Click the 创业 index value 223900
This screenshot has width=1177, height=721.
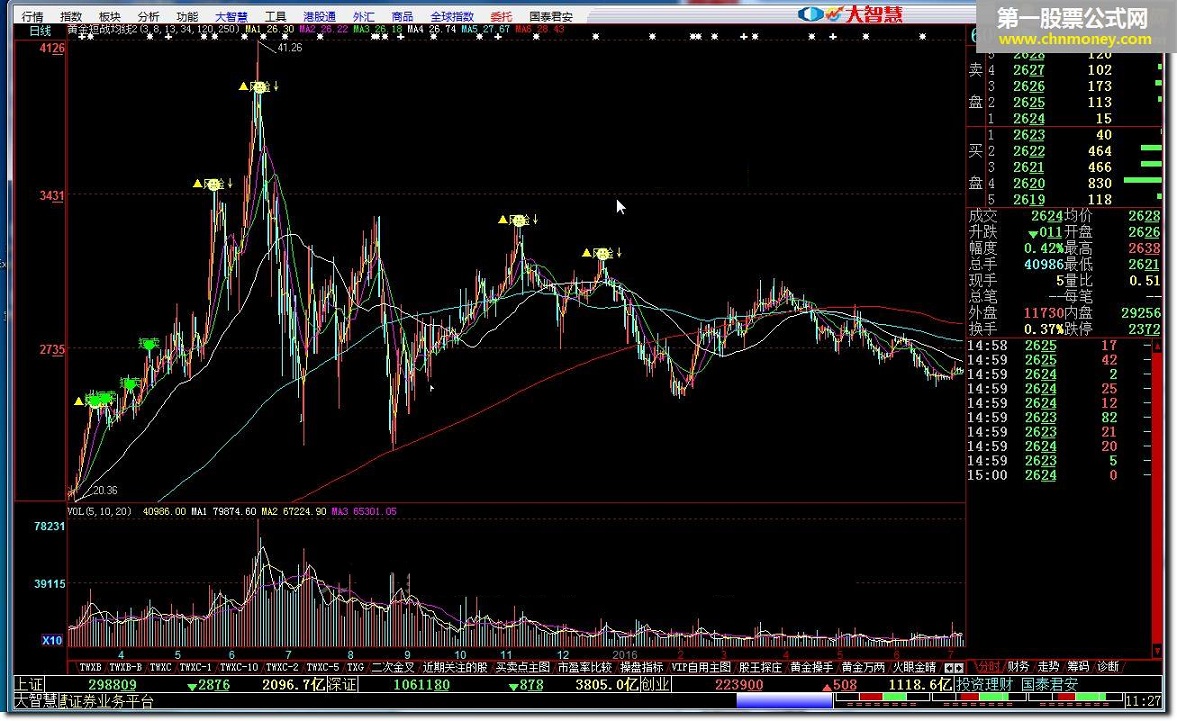[x=739, y=684]
